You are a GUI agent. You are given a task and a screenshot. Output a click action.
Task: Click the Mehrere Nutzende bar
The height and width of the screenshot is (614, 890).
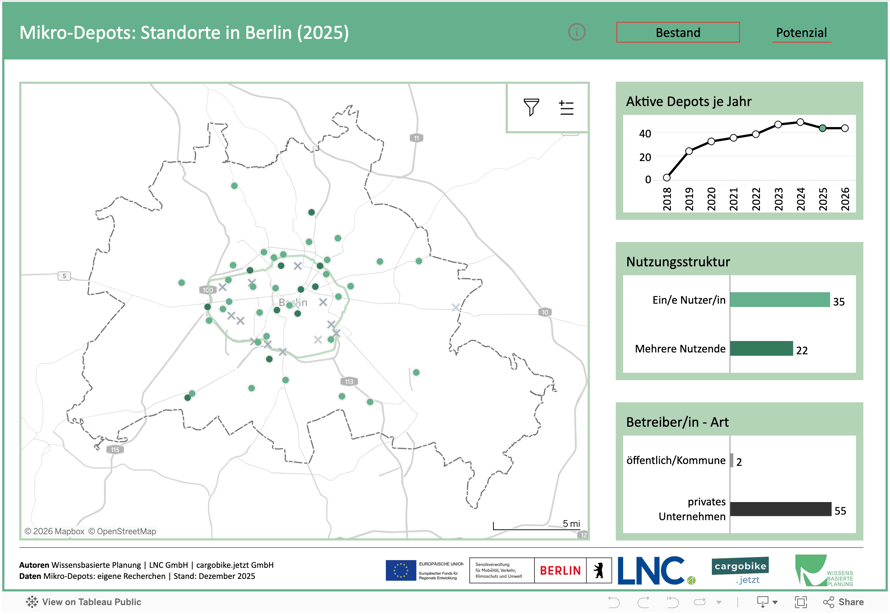[761, 348]
